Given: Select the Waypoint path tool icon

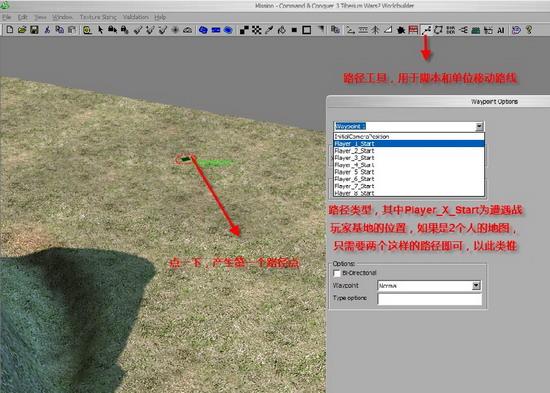Looking at the screenshot, I should click(426, 30).
